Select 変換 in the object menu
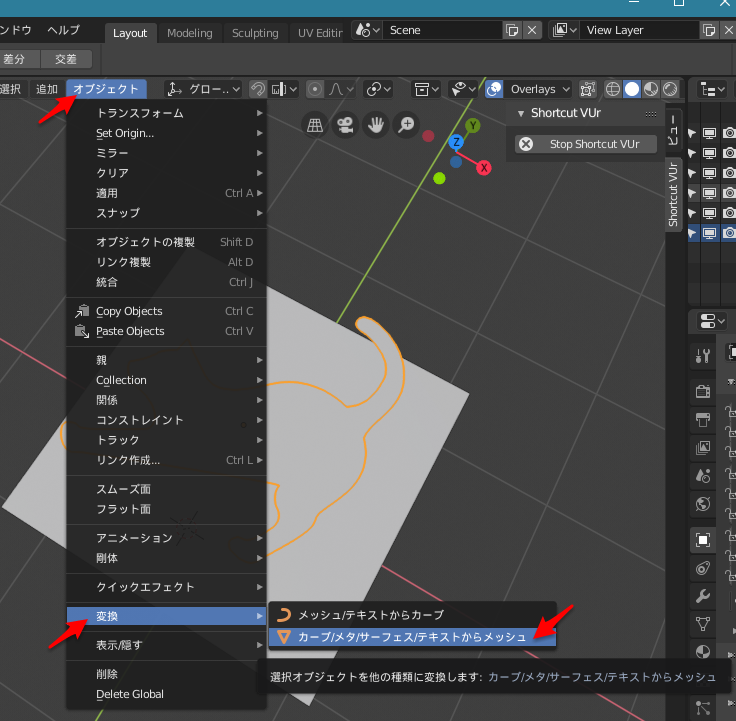The height and width of the screenshot is (721, 736). click(166, 616)
